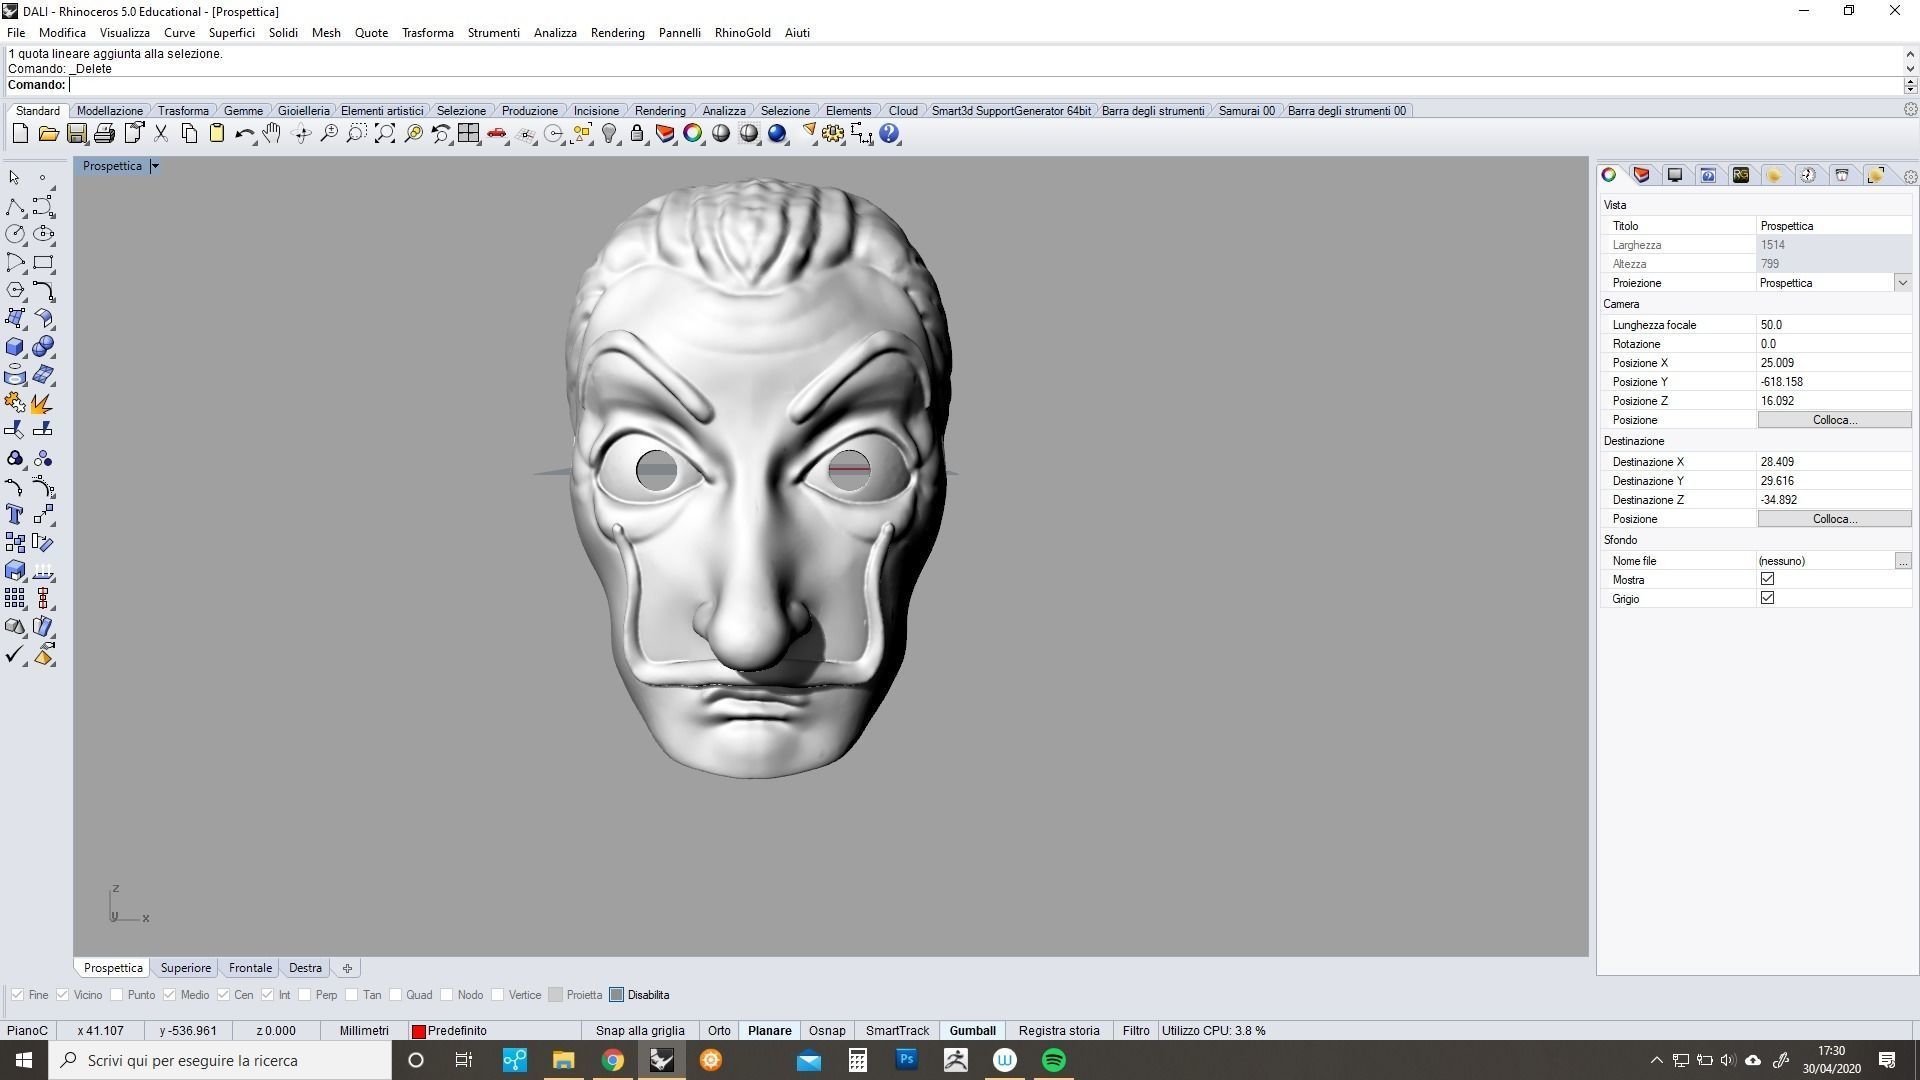1920x1080 pixels.
Task: Click the rectangular Array grid icon
Action: [15, 598]
